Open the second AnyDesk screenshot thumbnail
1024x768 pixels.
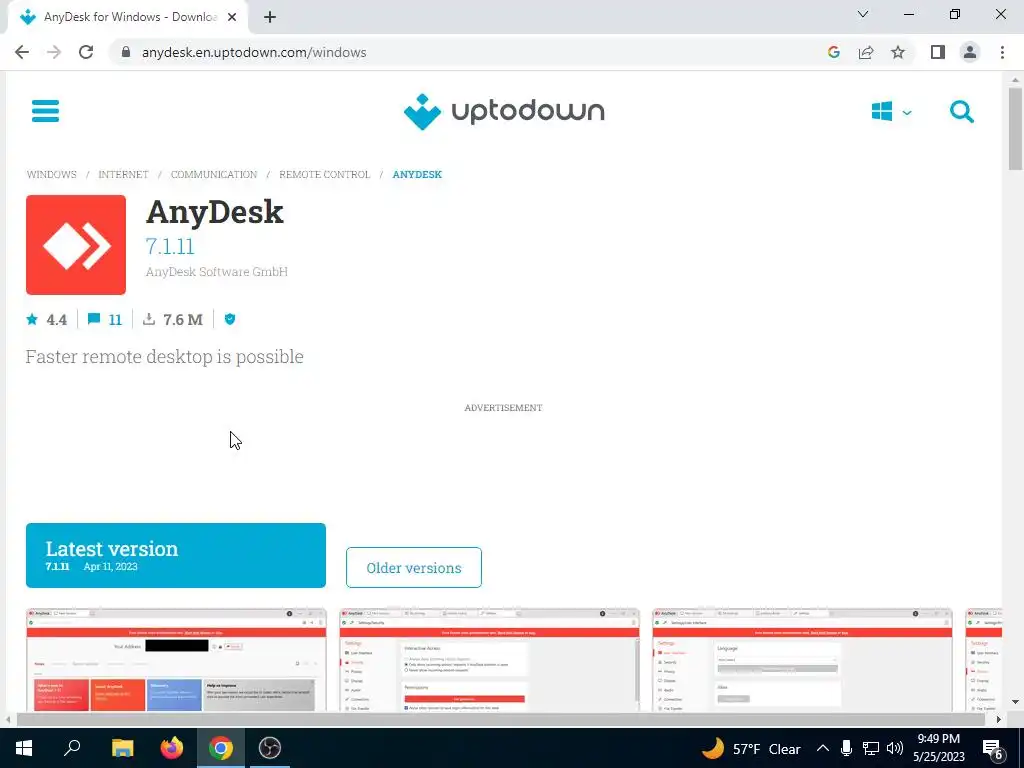pos(489,660)
